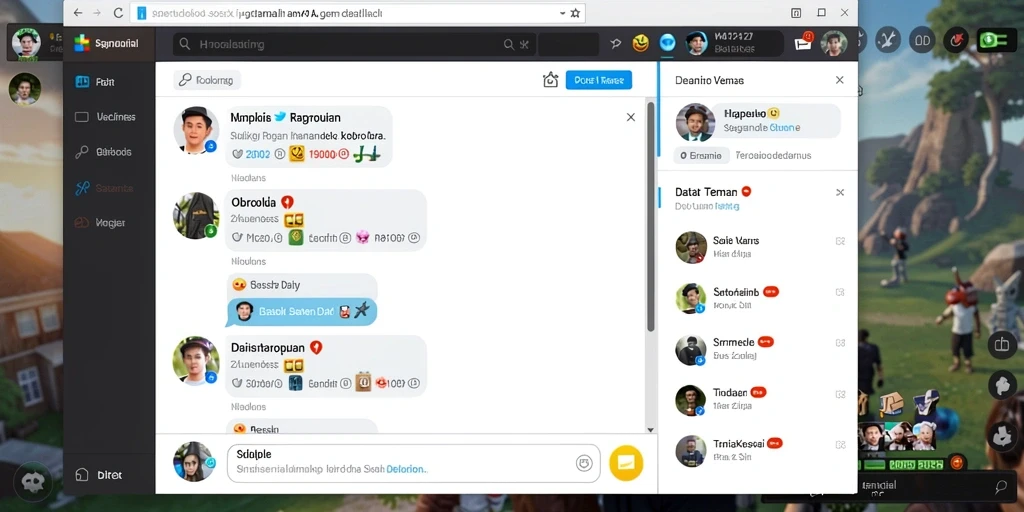Click the yellow smiley emoji icon in header
Image resolution: width=1024 pixels, height=512 pixels.
641,44
